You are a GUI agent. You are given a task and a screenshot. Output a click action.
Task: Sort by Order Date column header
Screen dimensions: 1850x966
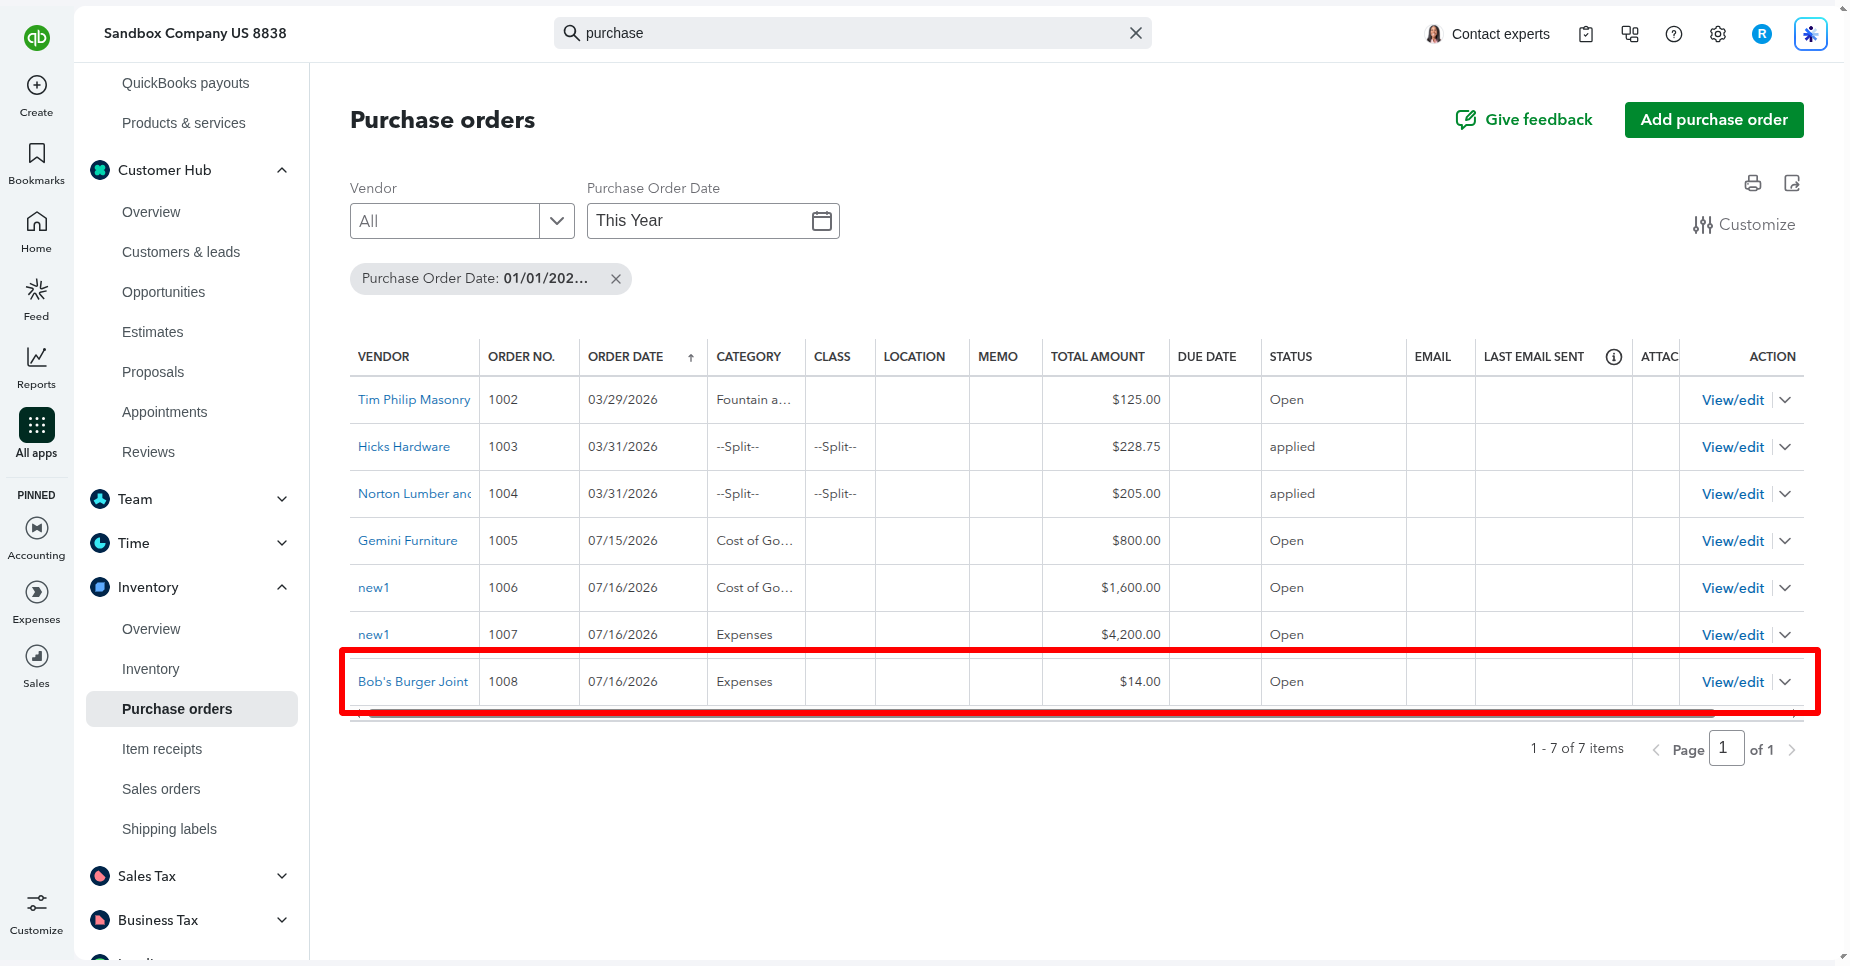click(x=626, y=357)
